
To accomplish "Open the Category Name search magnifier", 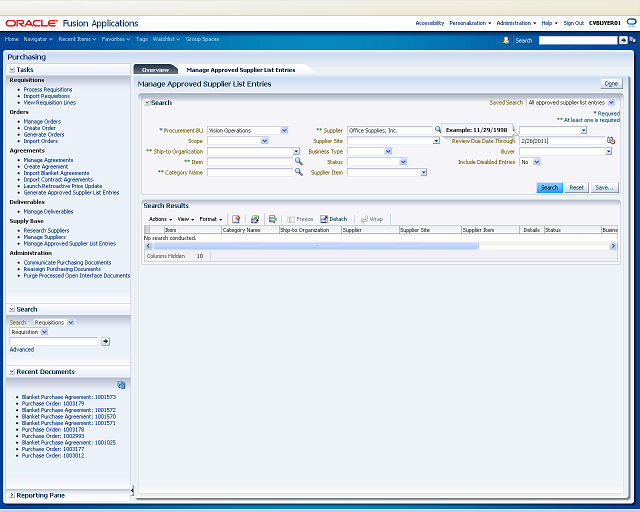I will [299, 172].
